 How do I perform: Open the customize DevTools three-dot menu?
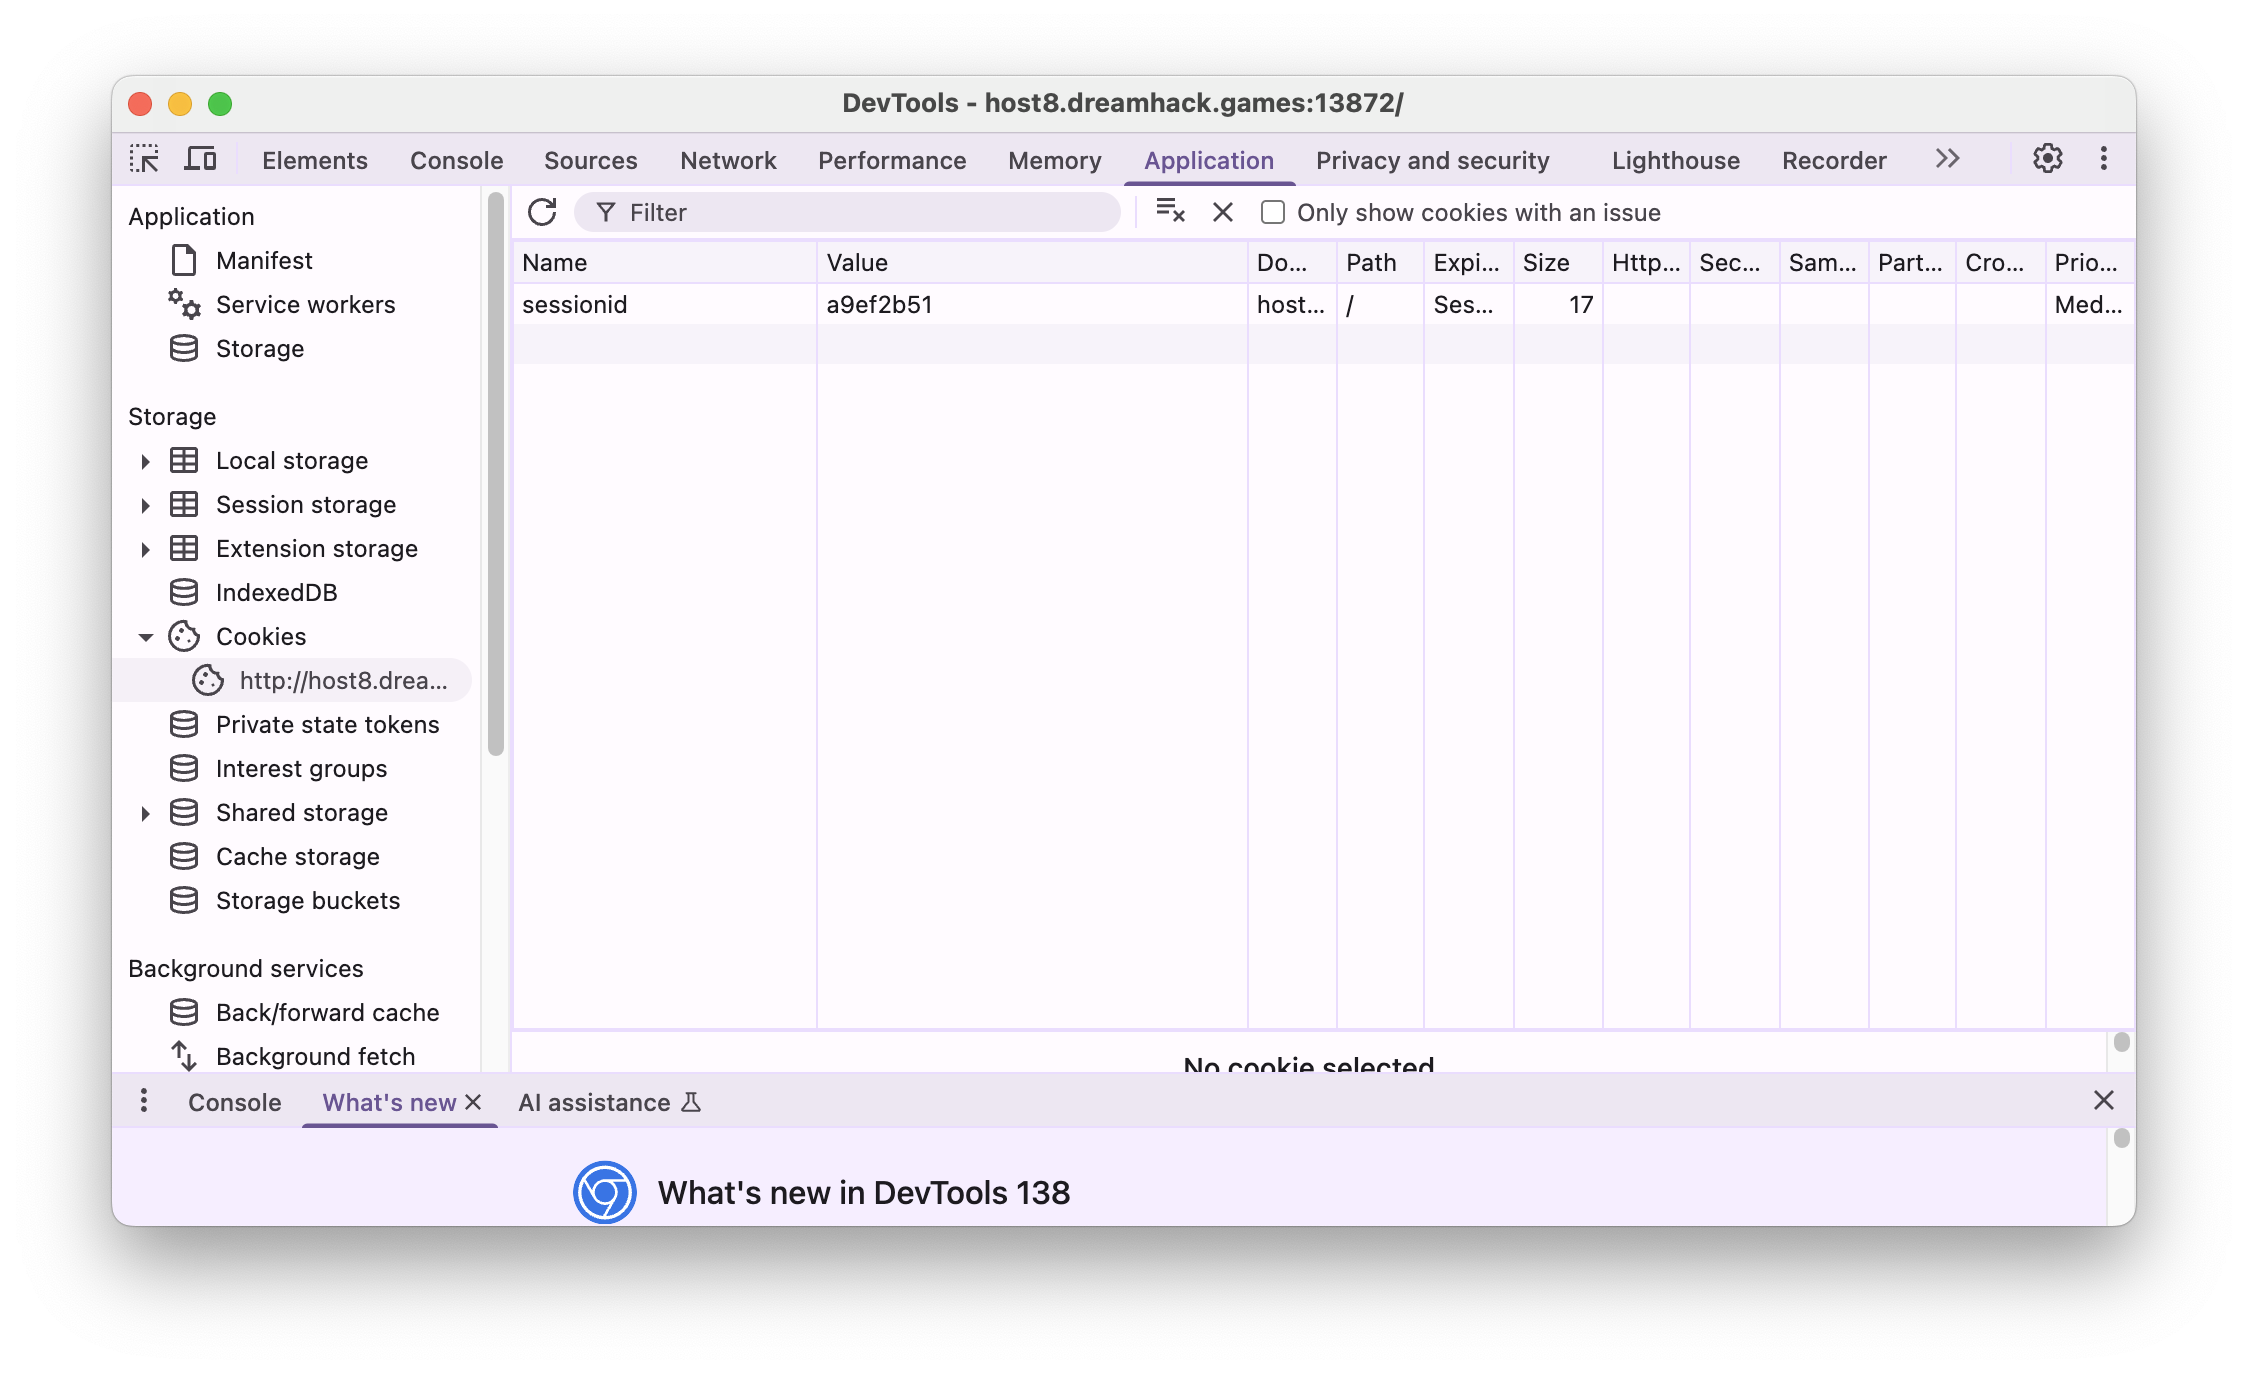click(x=2103, y=159)
